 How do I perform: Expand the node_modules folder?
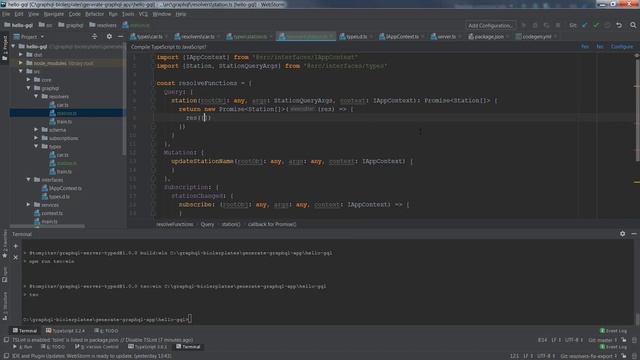click(x=21, y=63)
